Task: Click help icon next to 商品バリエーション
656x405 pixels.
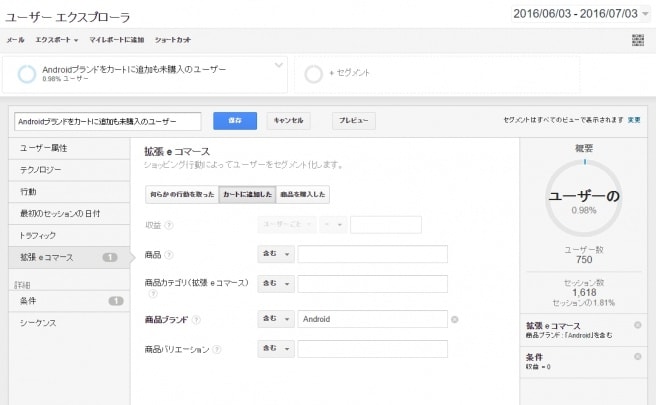Action: pos(216,349)
